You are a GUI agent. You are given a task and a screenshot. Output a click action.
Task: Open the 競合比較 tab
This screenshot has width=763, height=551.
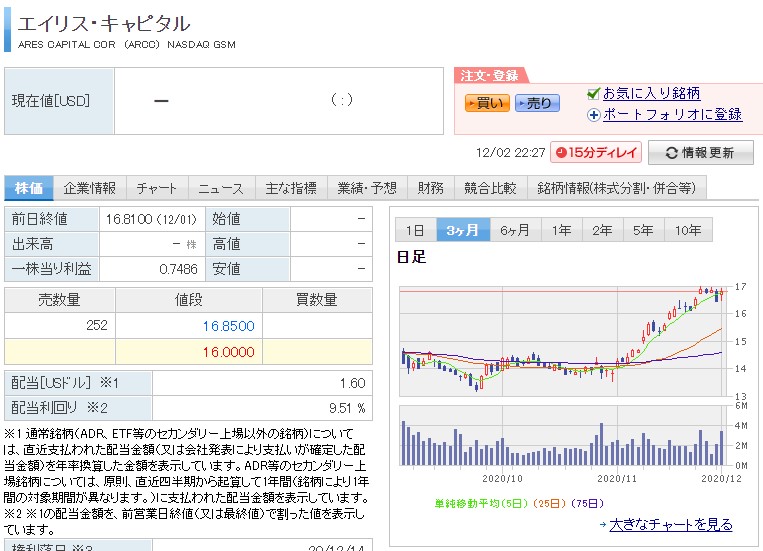point(490,188)
